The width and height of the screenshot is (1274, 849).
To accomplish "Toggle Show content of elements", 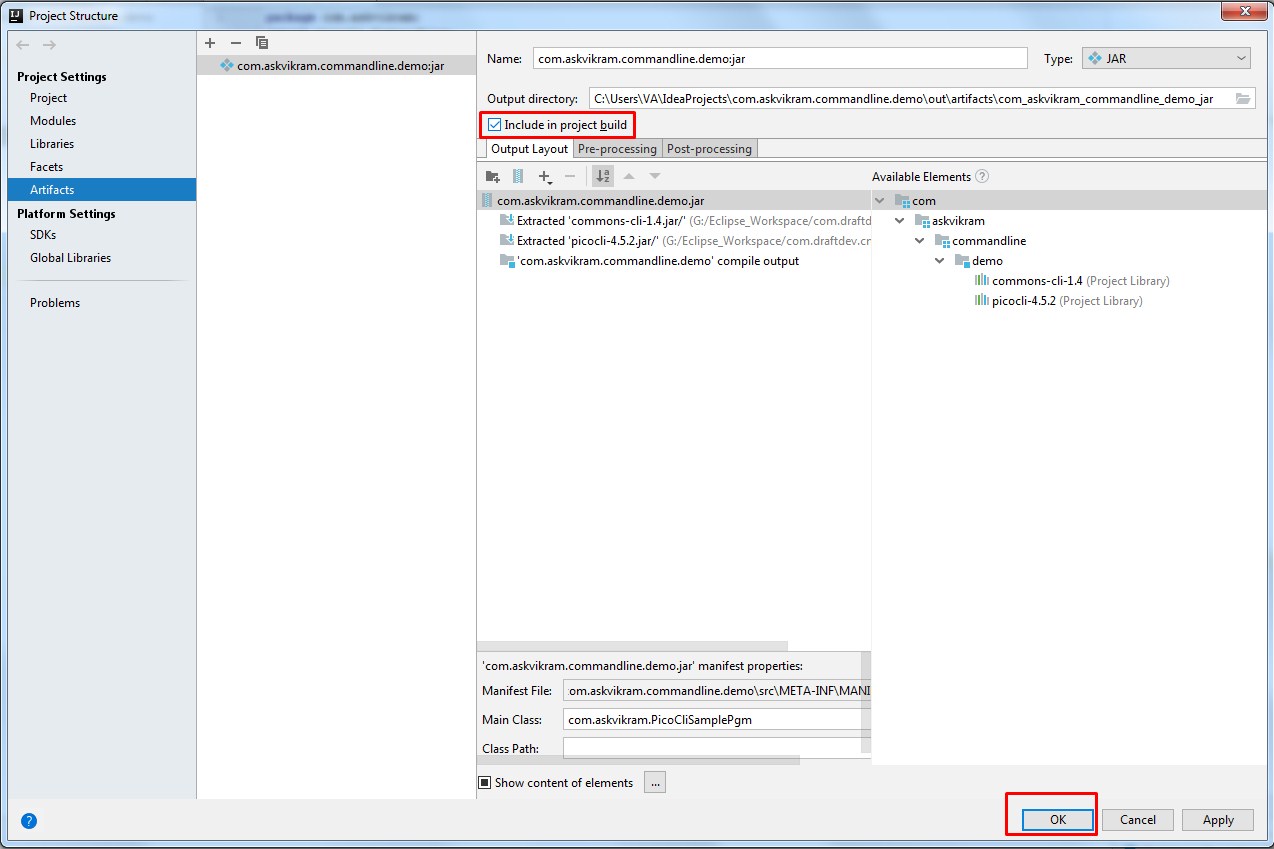I will tap(486, 782).
